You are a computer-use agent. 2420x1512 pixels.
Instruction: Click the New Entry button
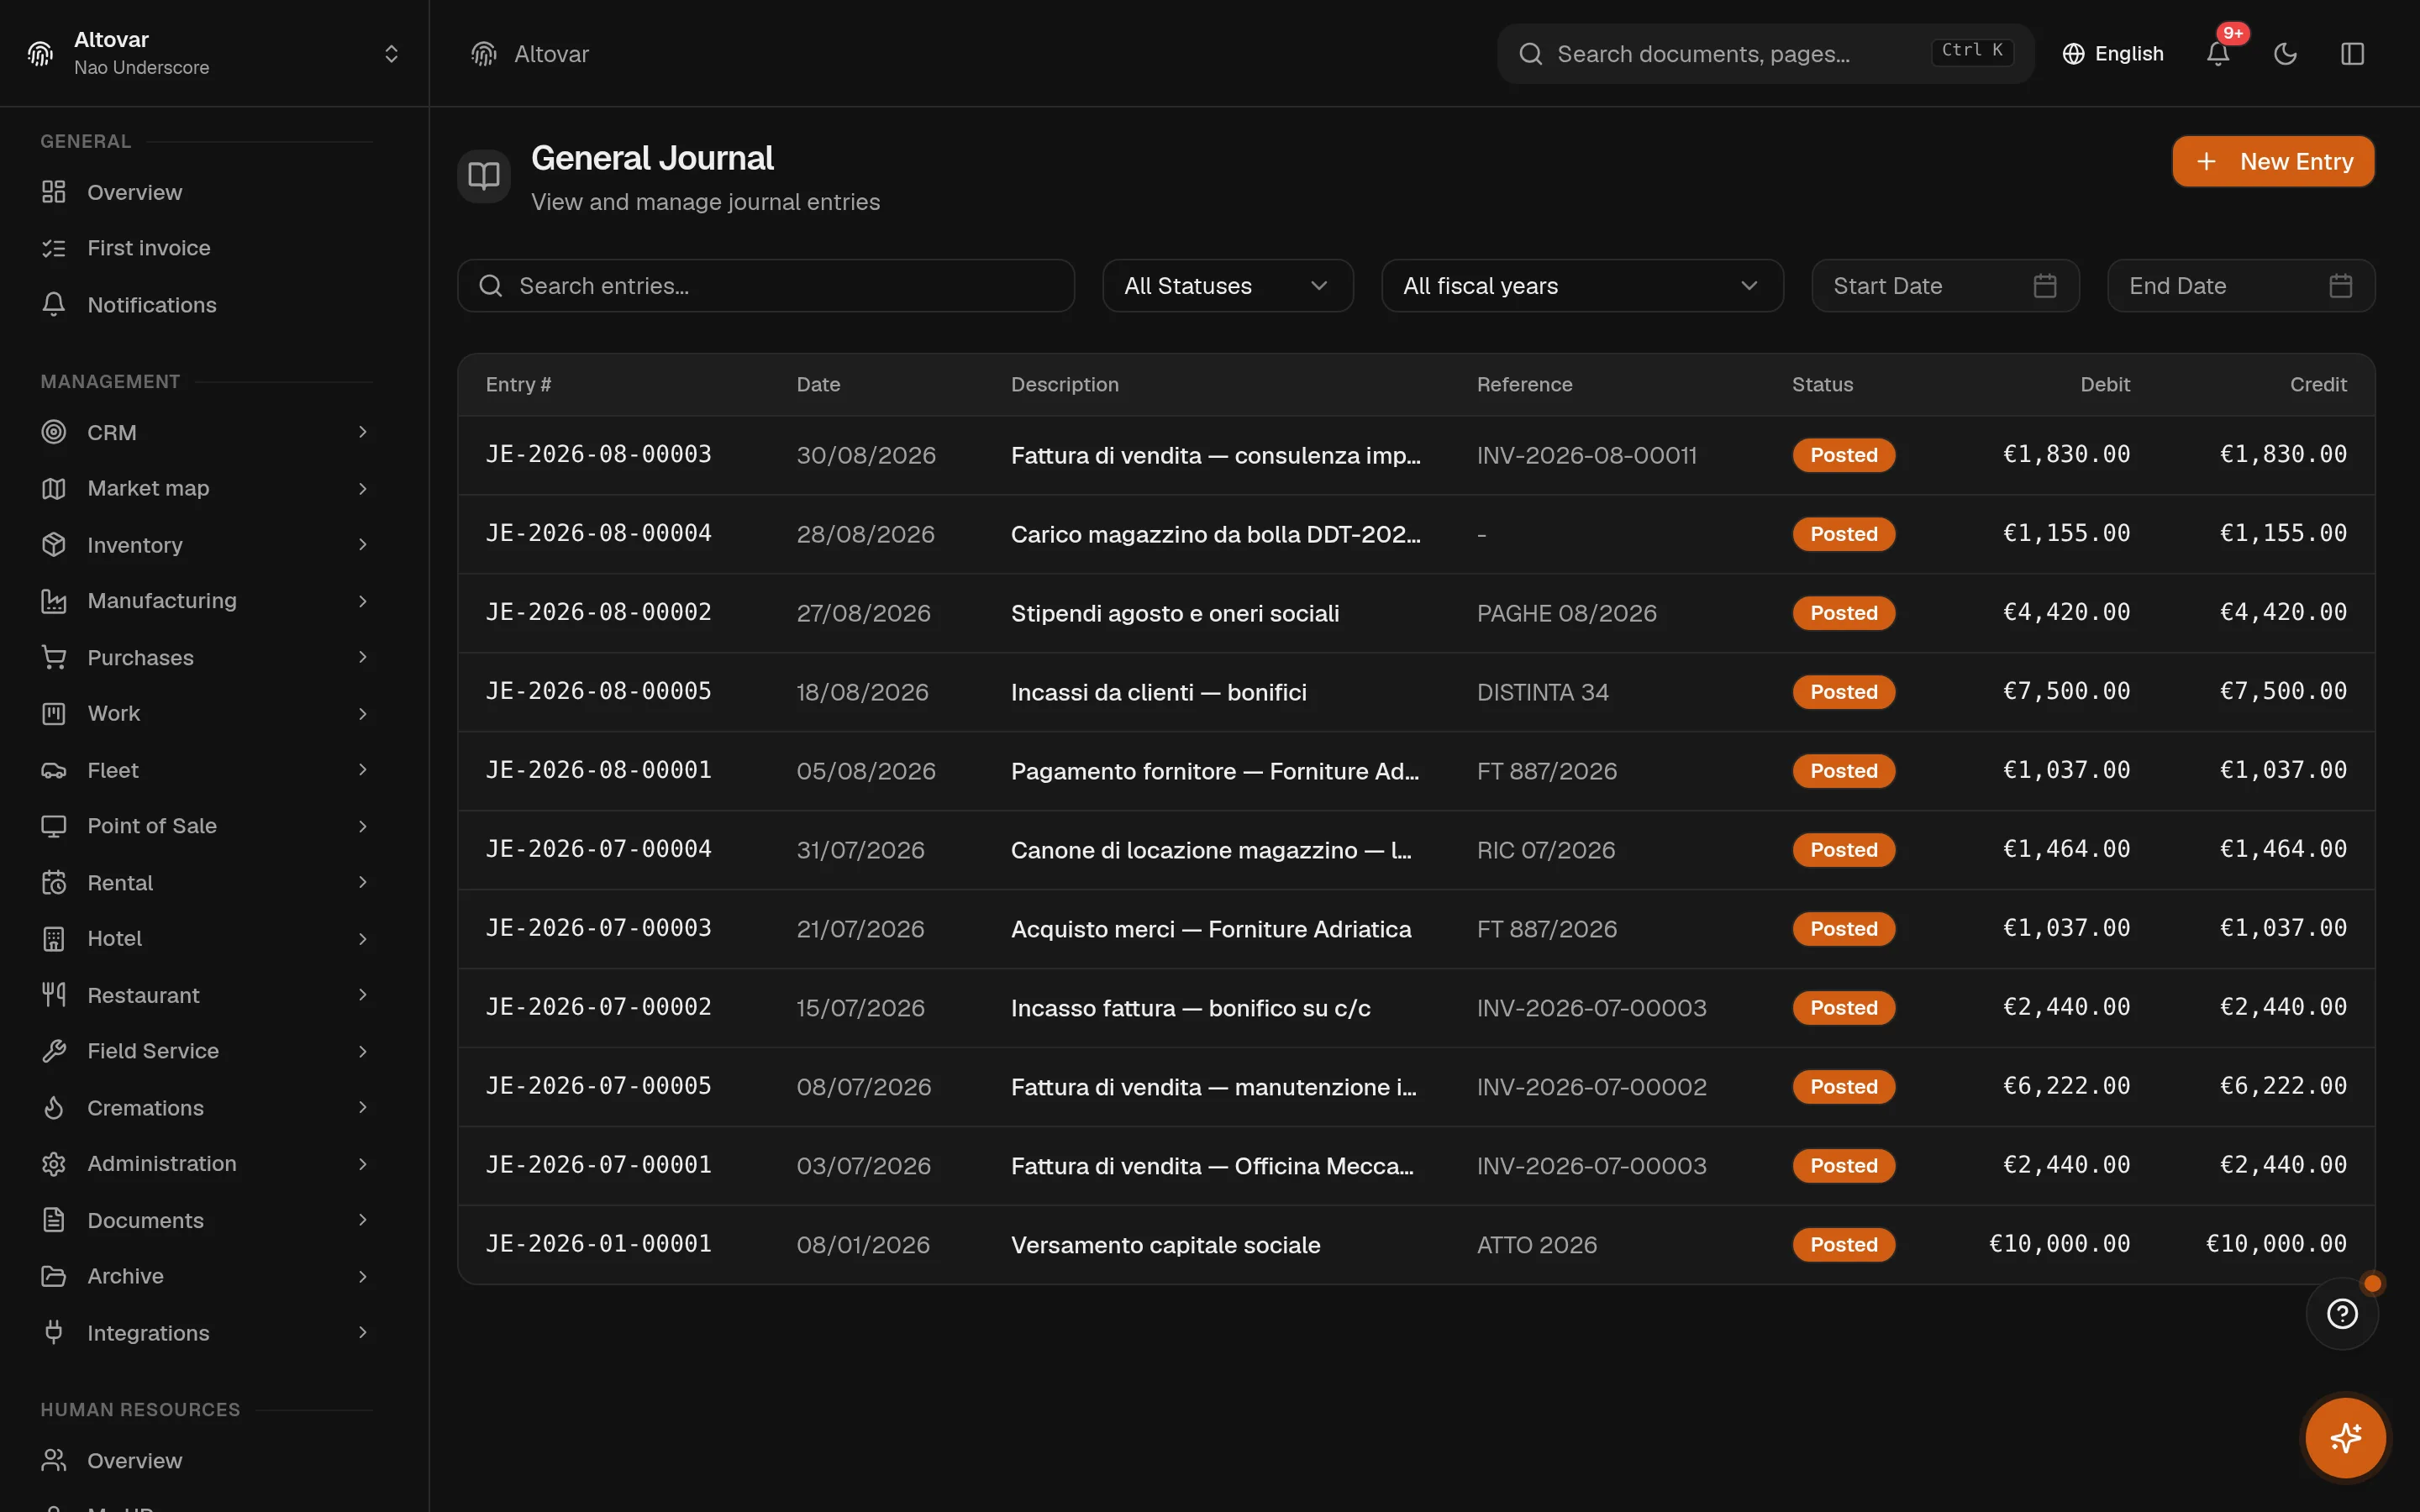coord(2273,161)
